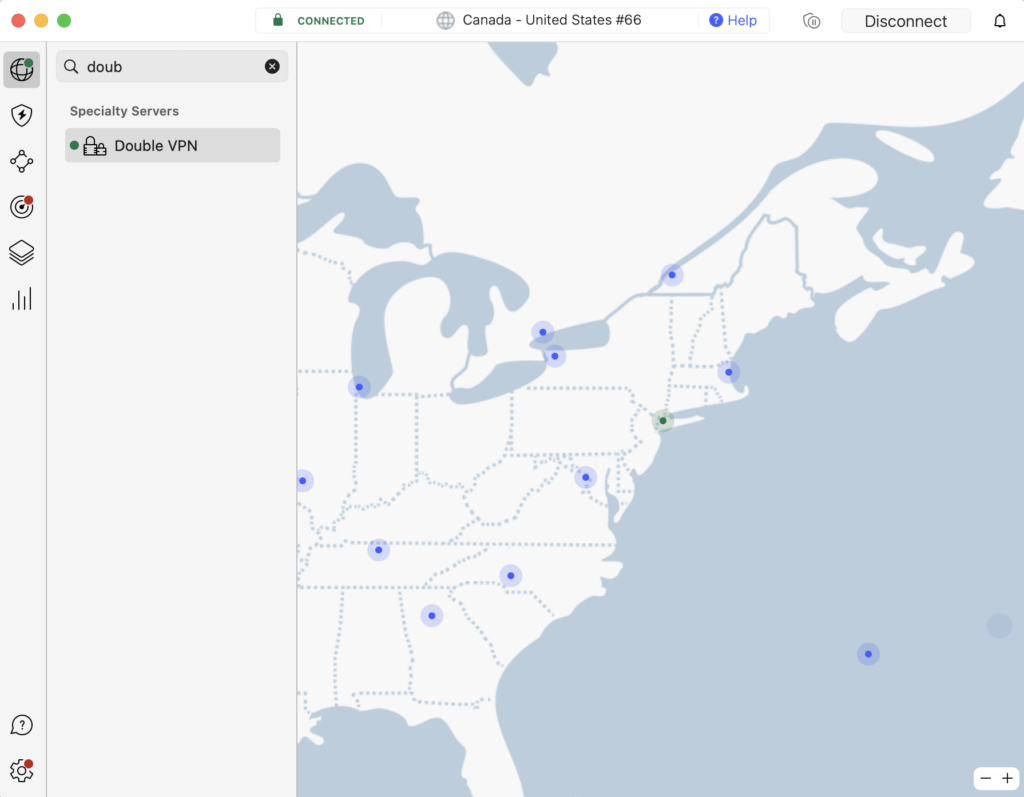
Task: Open Threat Protection shield icon
Action: tap(22, 115)
